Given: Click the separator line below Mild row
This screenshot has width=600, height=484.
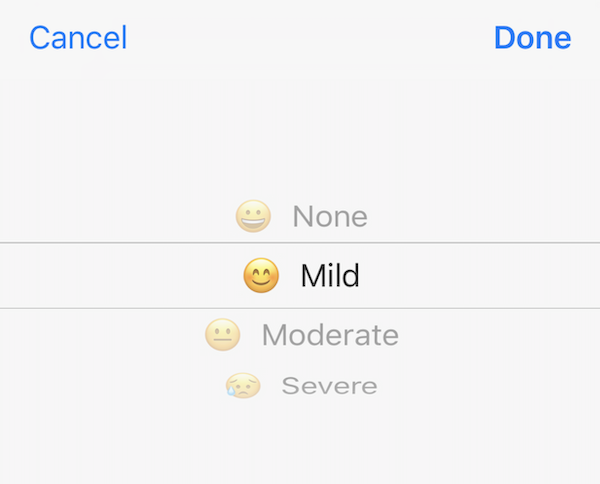Looking at the screenshot, I should tap(300, 308).
